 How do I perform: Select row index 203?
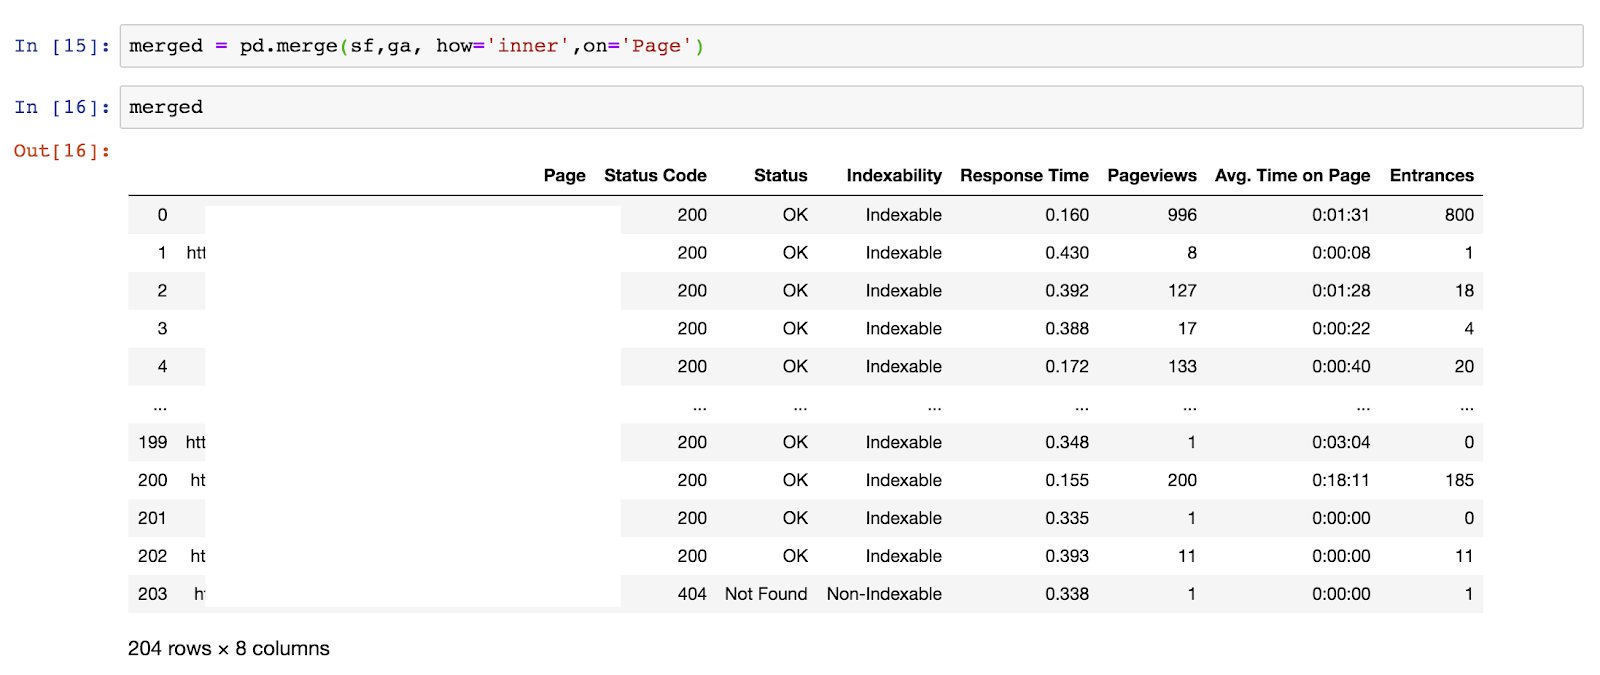point(152,594)
